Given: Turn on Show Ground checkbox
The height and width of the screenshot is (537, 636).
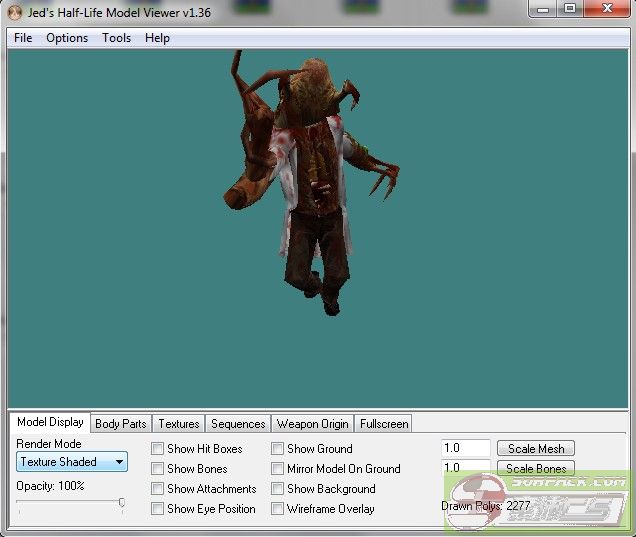Looking at the screenshot, I should point(278,449).
